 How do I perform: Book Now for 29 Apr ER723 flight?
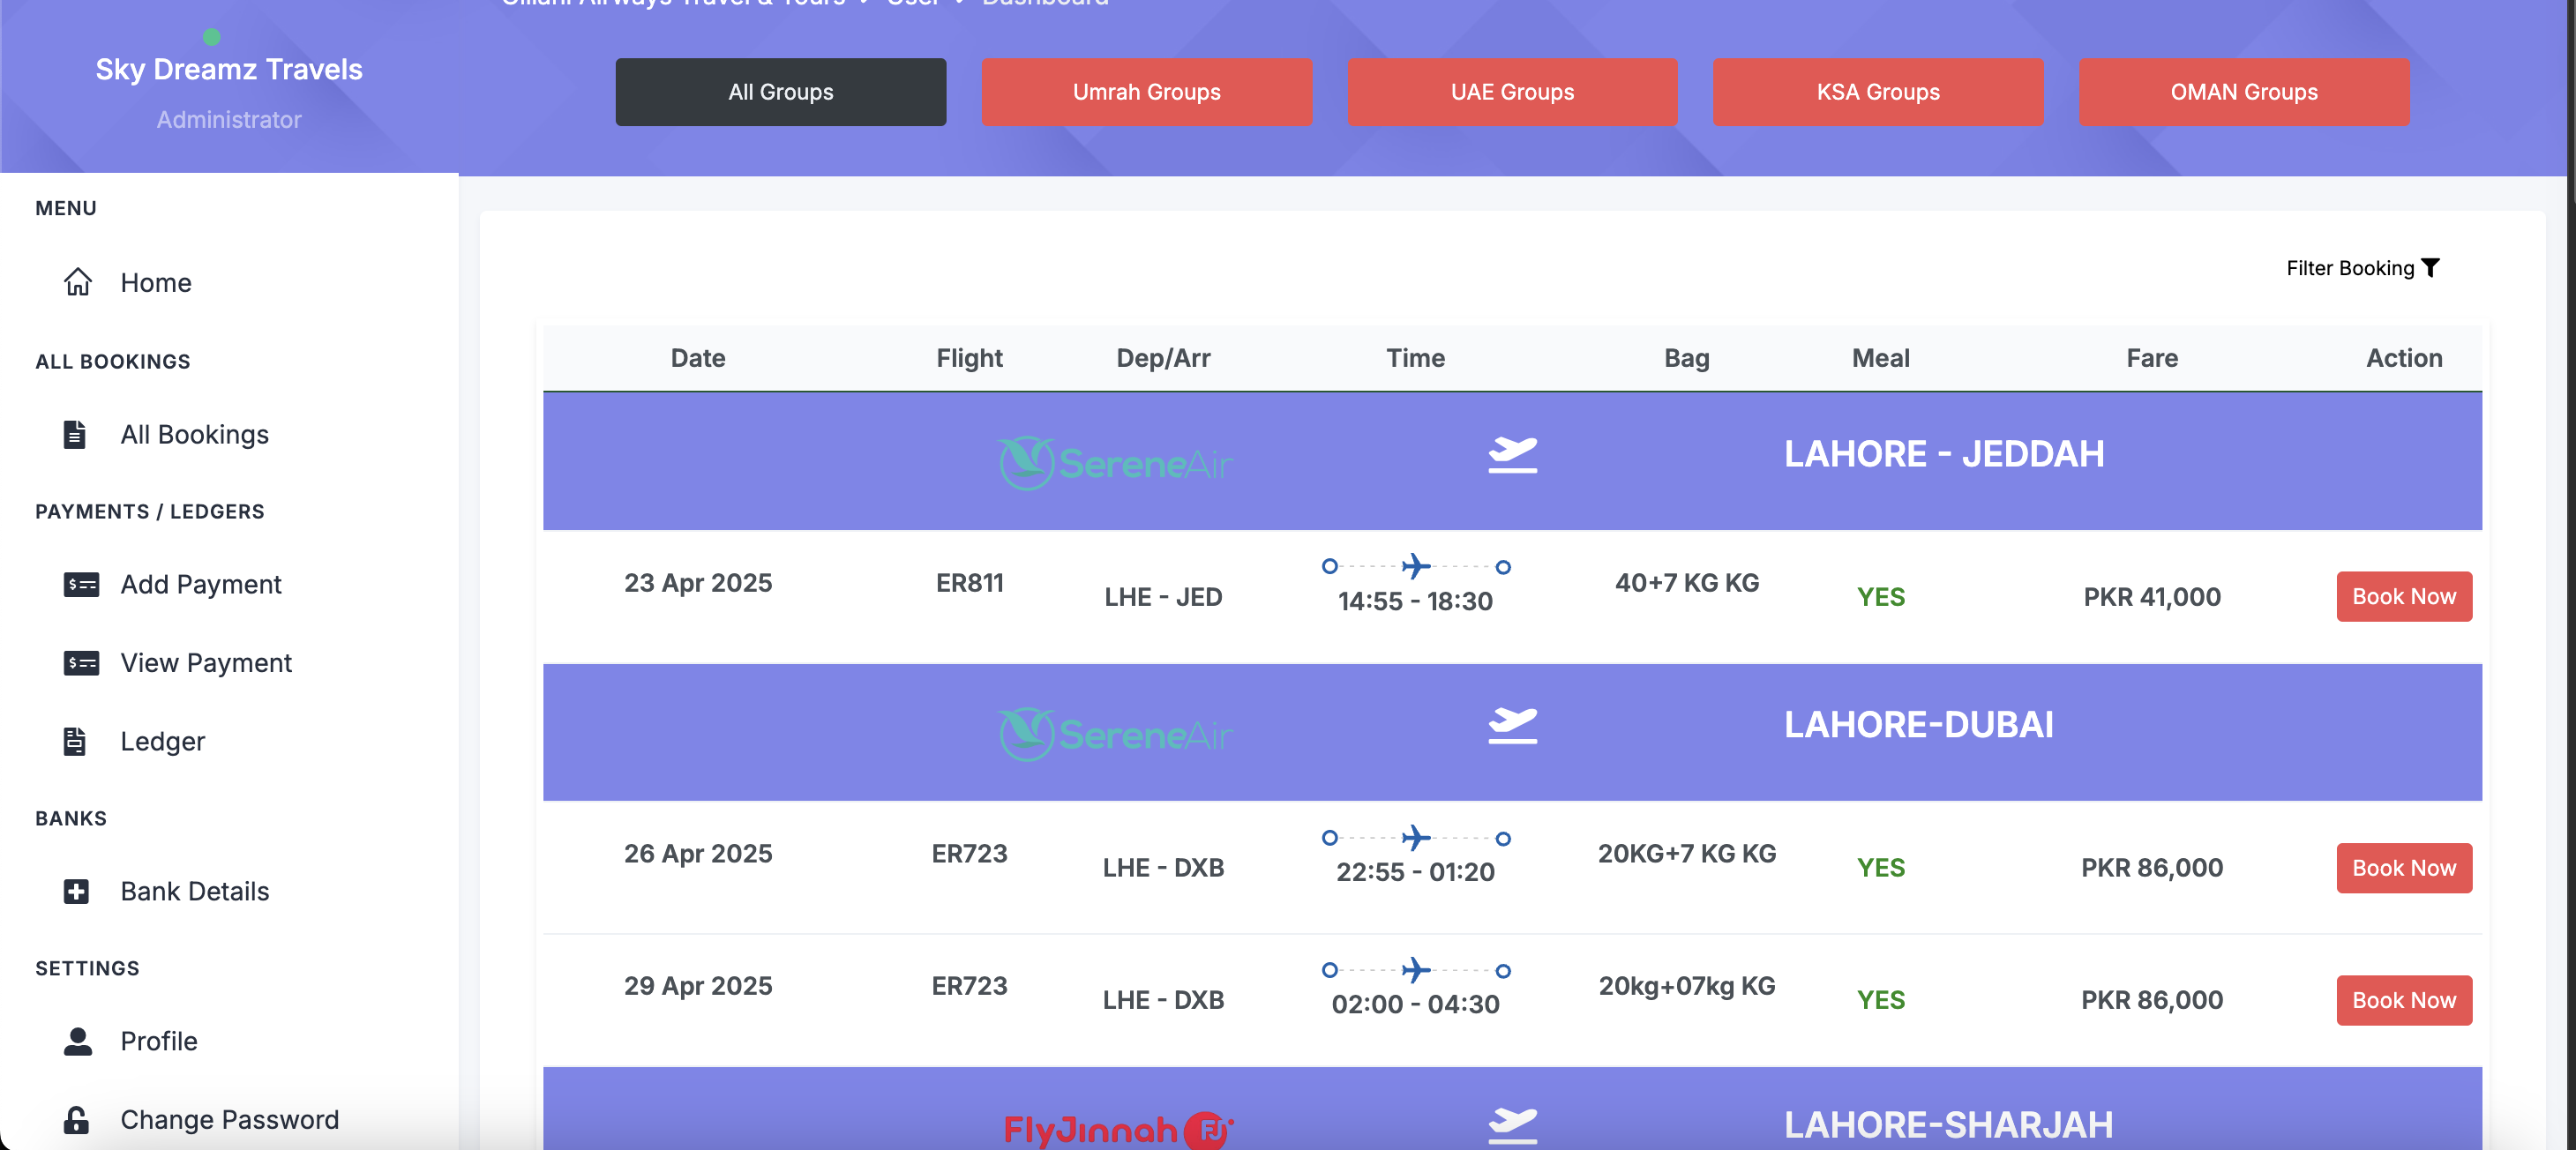tap(2403, 1000)
